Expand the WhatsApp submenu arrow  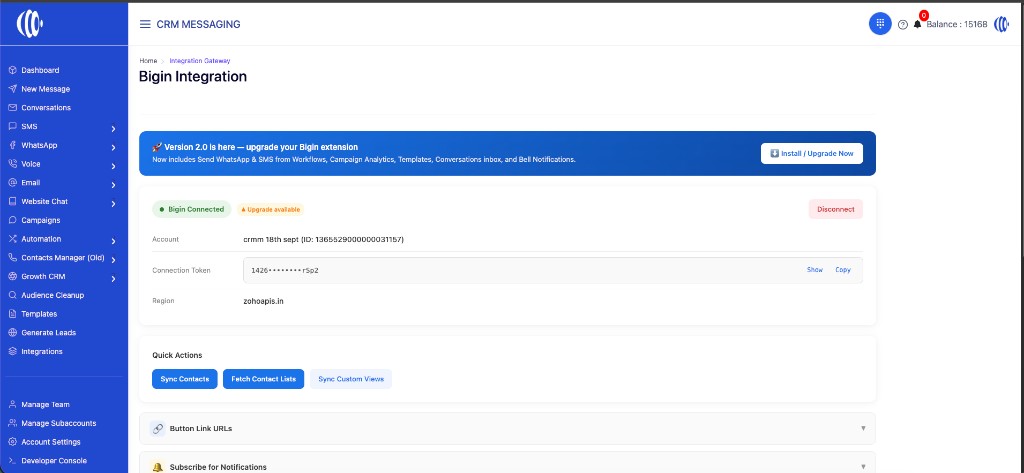click(x=114, y=148)
